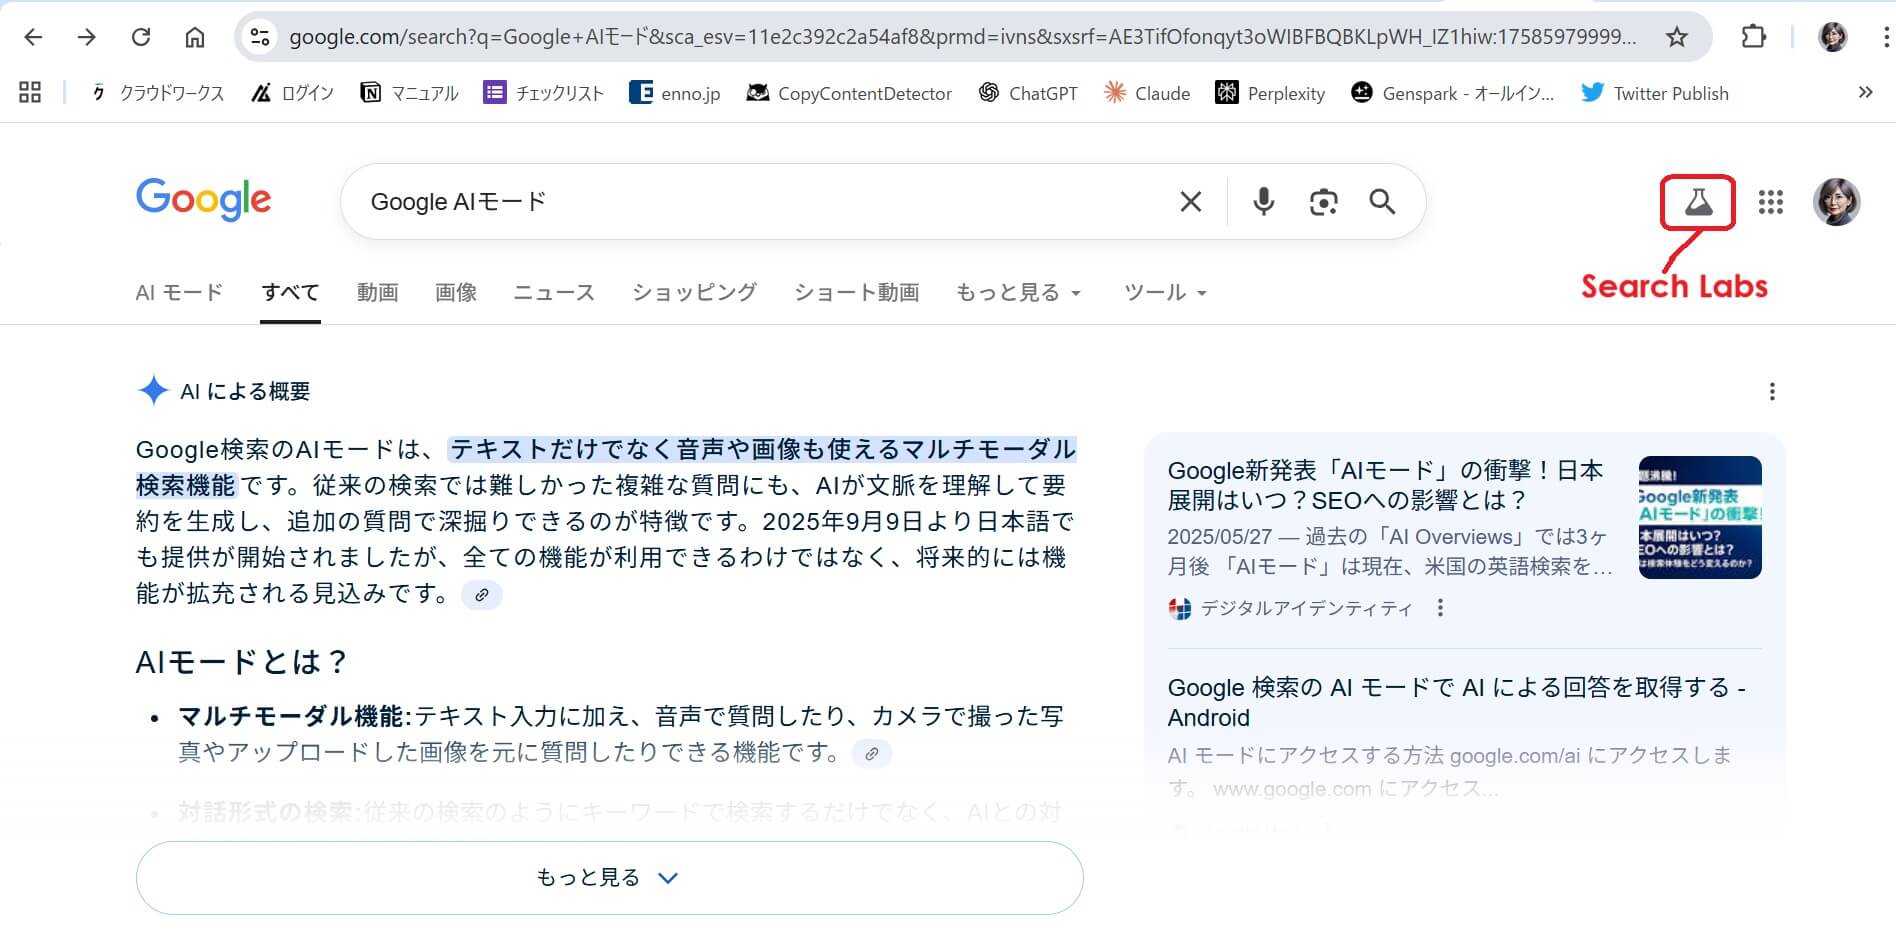1896x943 pixels.
Task: Select the ニュース search tab
Action: coord(554,293)
